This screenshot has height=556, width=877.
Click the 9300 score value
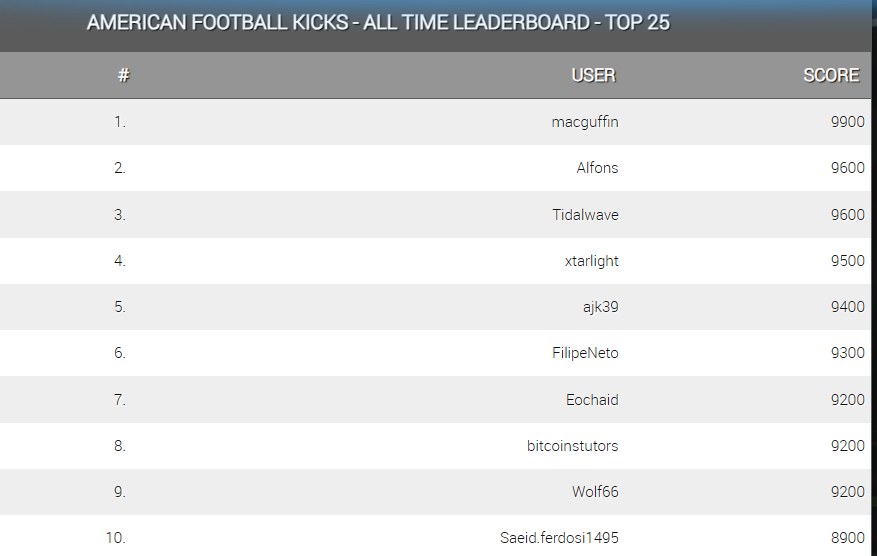coord(847,353)
